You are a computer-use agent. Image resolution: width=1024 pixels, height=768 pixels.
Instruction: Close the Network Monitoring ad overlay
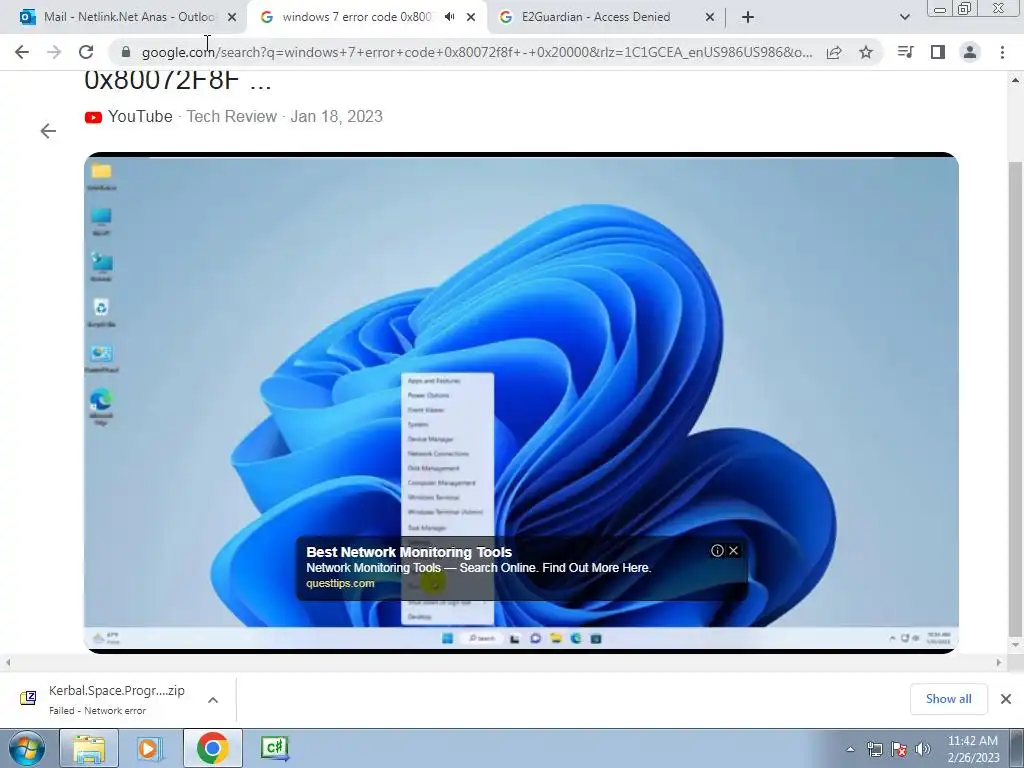coord(733,551)
